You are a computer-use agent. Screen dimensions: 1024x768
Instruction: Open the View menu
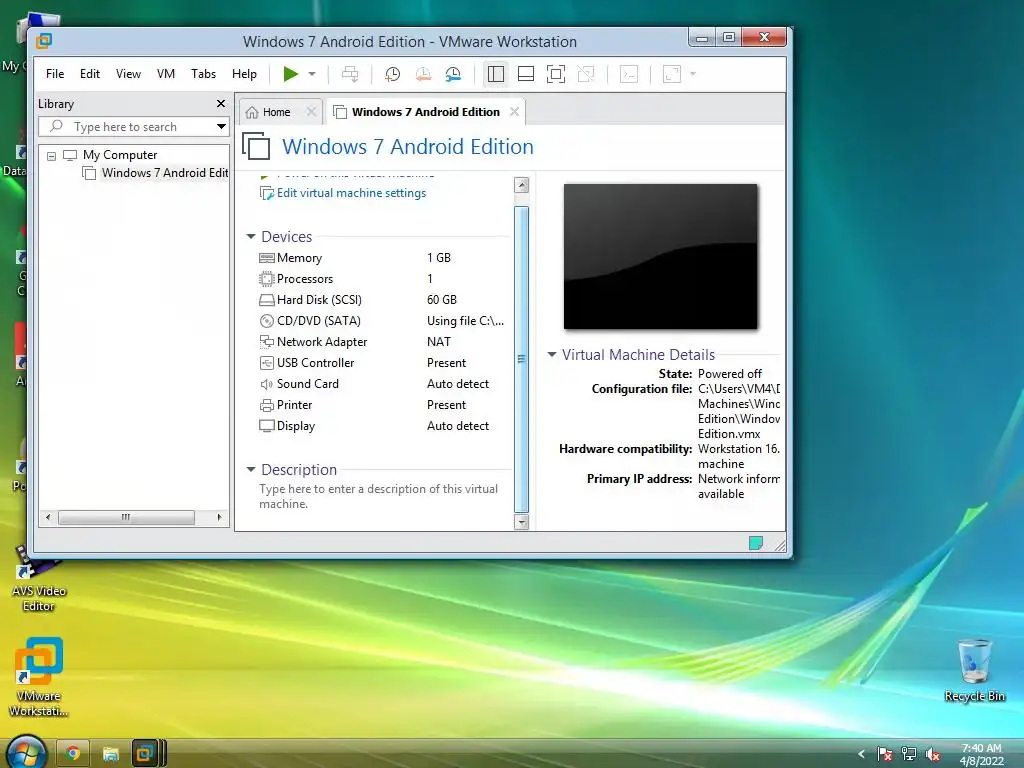point(128,74)
